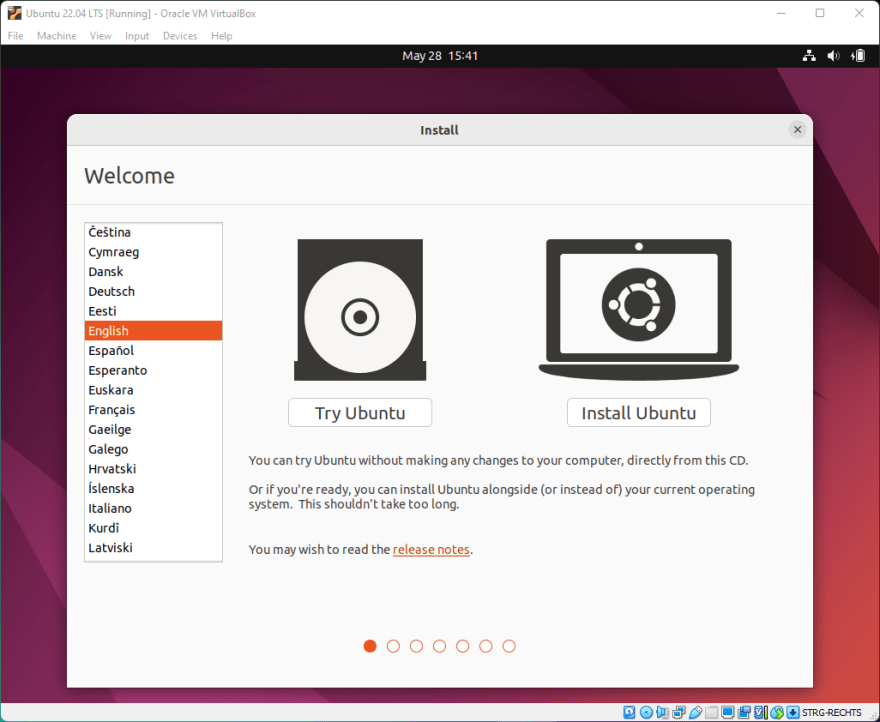This screenshot has height=722, width=880.
Task: Select Euskara in language list
Action: coord(153,390)
